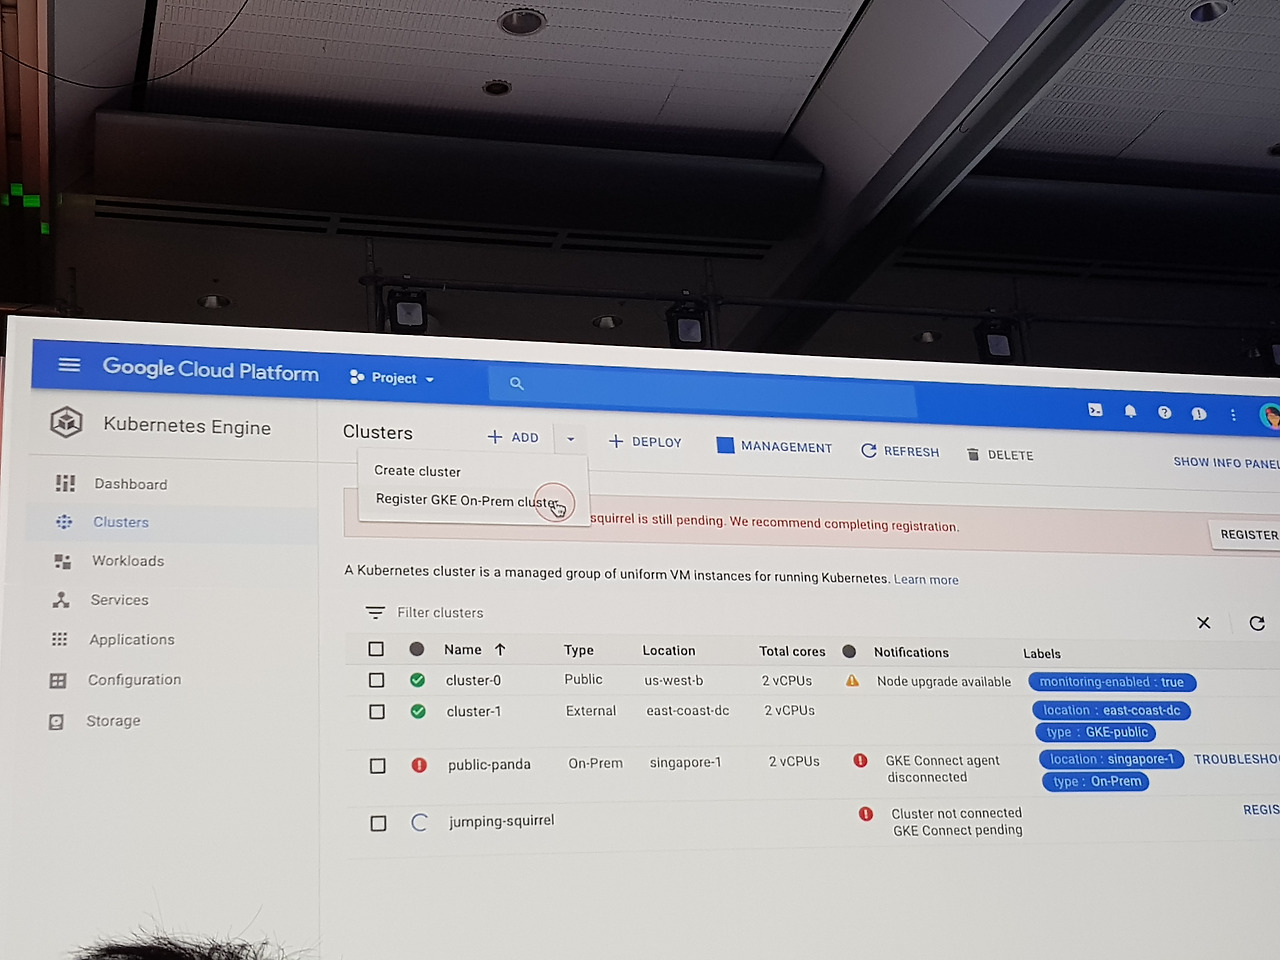Activate Cloud Shell from the top bar

[1095, 410]
